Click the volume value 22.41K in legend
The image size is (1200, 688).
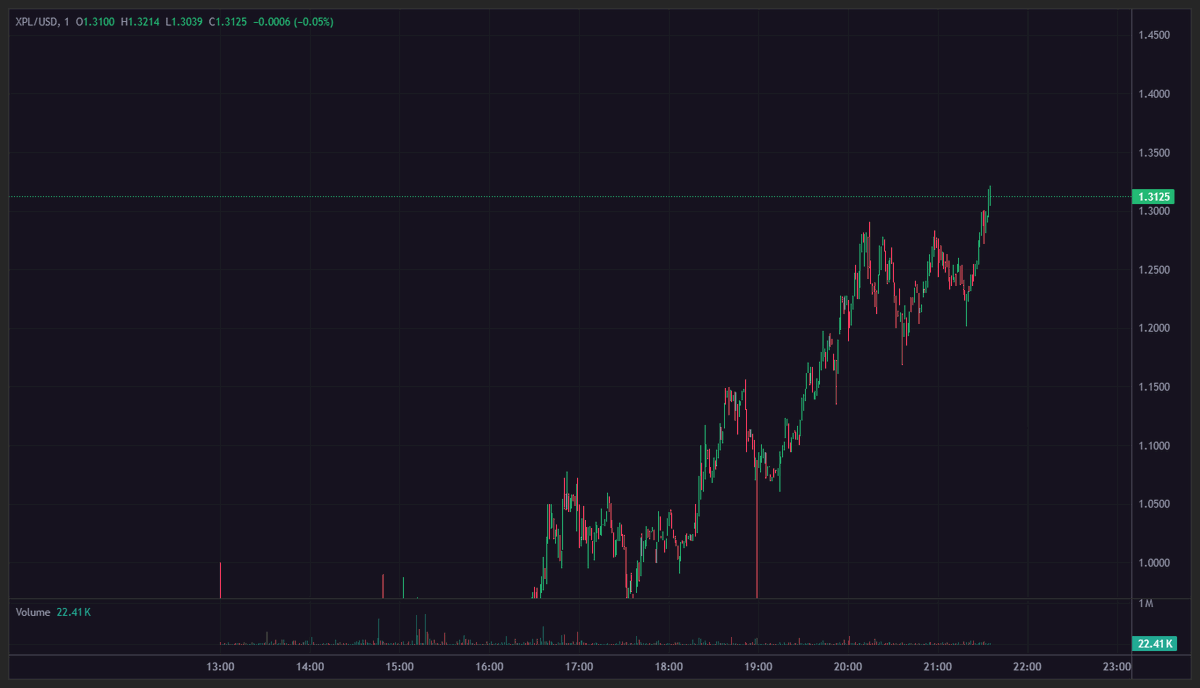[73, 611]
